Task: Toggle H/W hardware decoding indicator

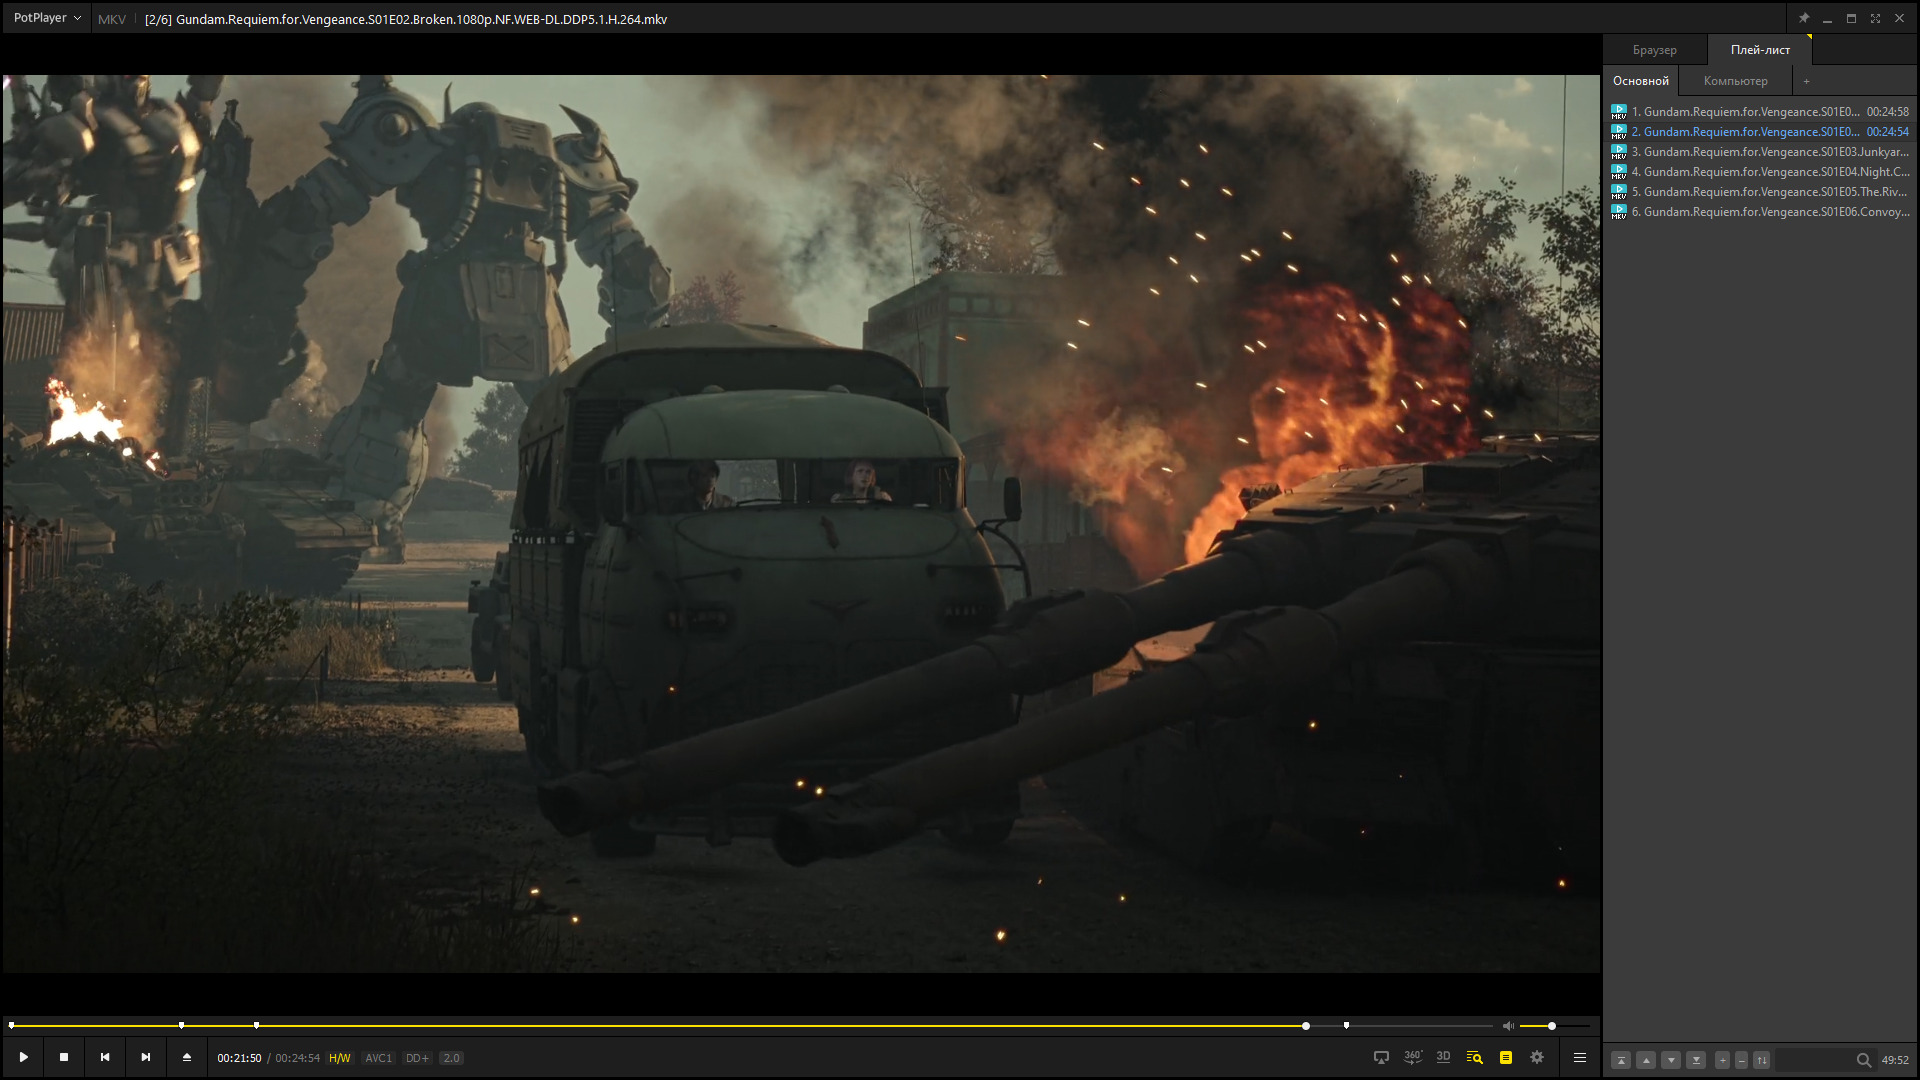Action: pyautogui.click(x=340, y=1058)
